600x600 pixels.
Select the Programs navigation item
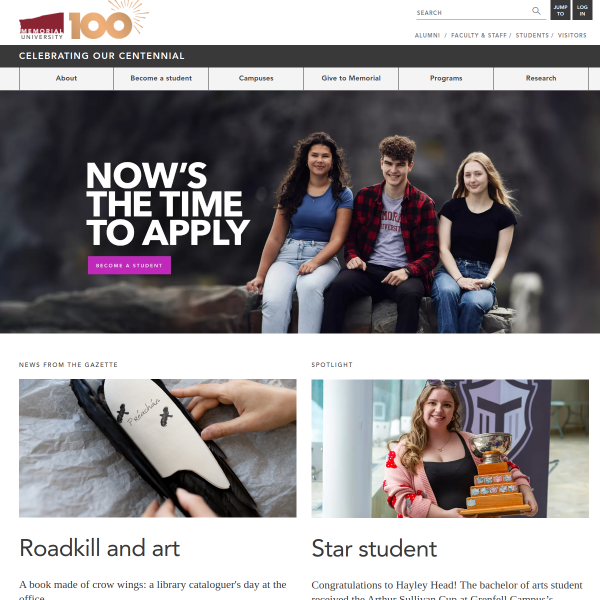point(446,78)
